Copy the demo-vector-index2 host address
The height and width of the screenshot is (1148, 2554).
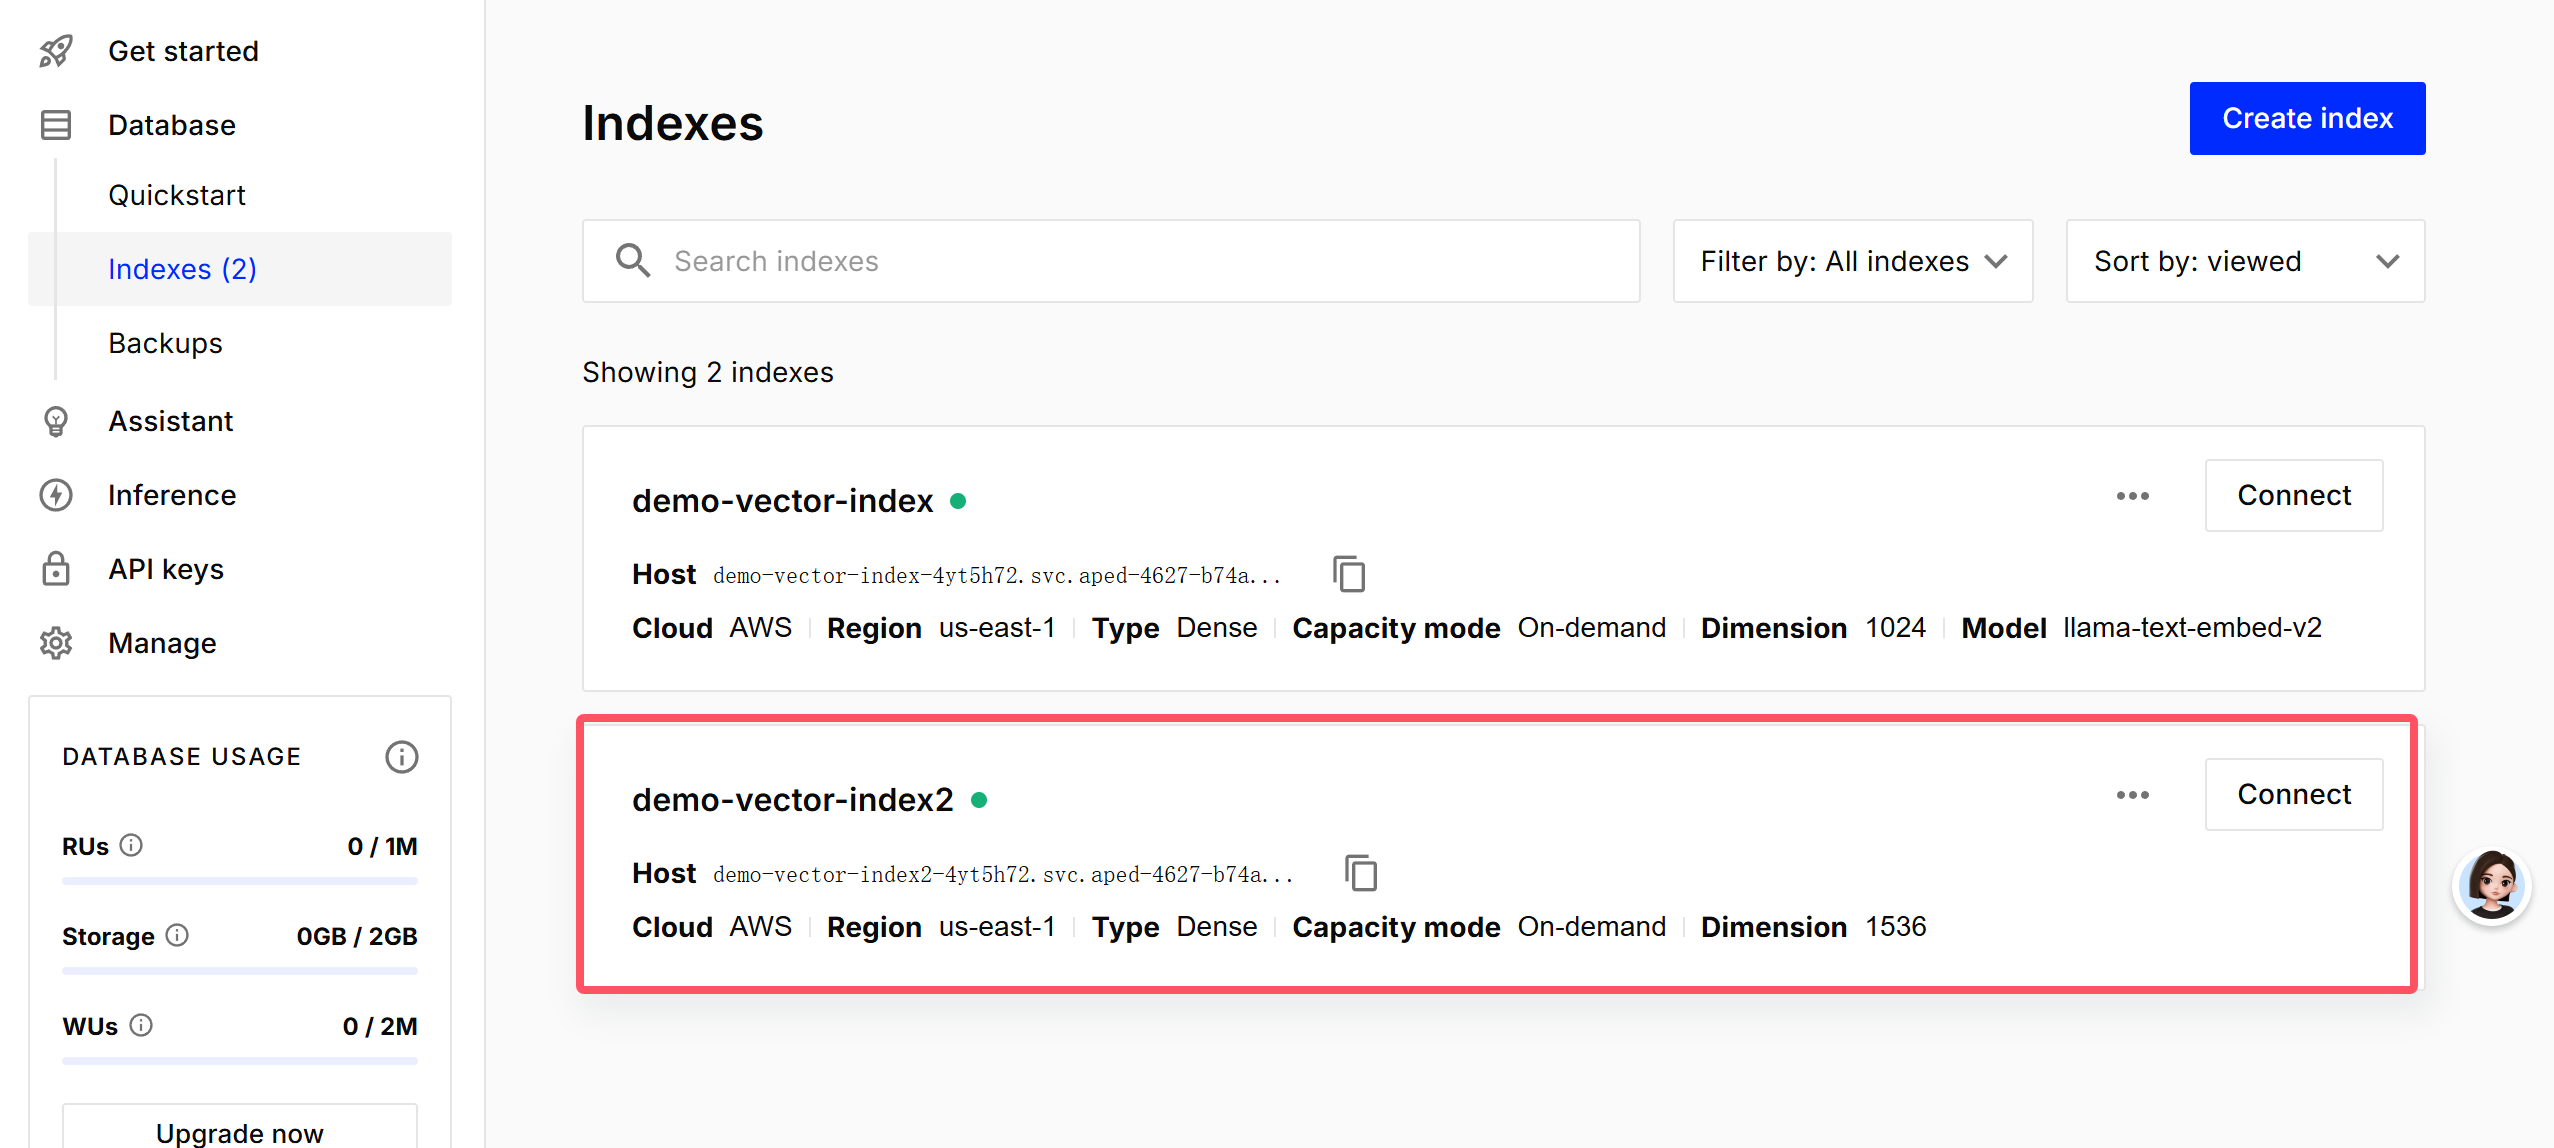pyautogui.click(x=1360, y=873)
